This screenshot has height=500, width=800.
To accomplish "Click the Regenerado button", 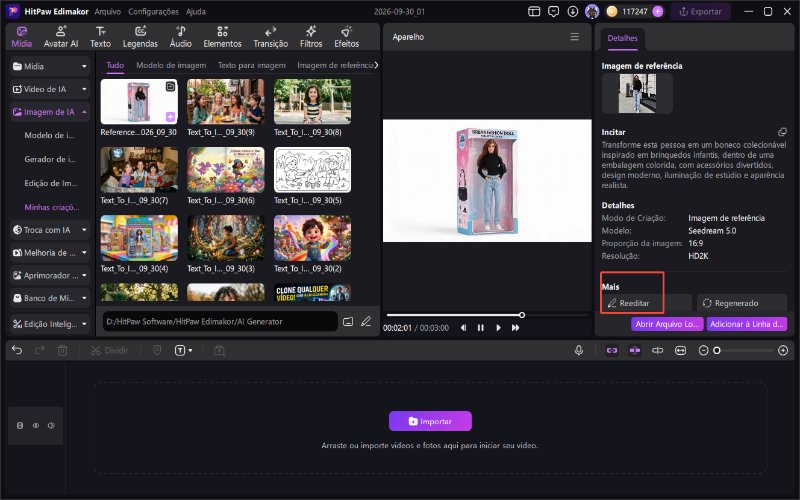I will tap(742, 303).
